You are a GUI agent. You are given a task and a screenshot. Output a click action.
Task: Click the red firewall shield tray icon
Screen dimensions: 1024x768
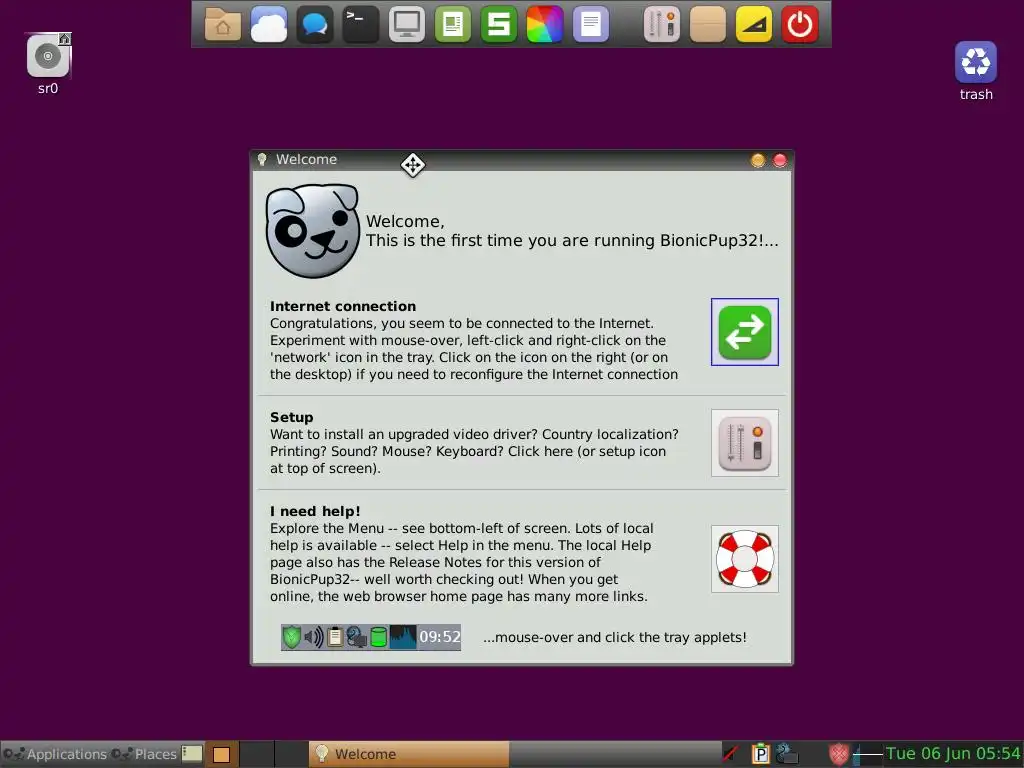pos(839,754)
